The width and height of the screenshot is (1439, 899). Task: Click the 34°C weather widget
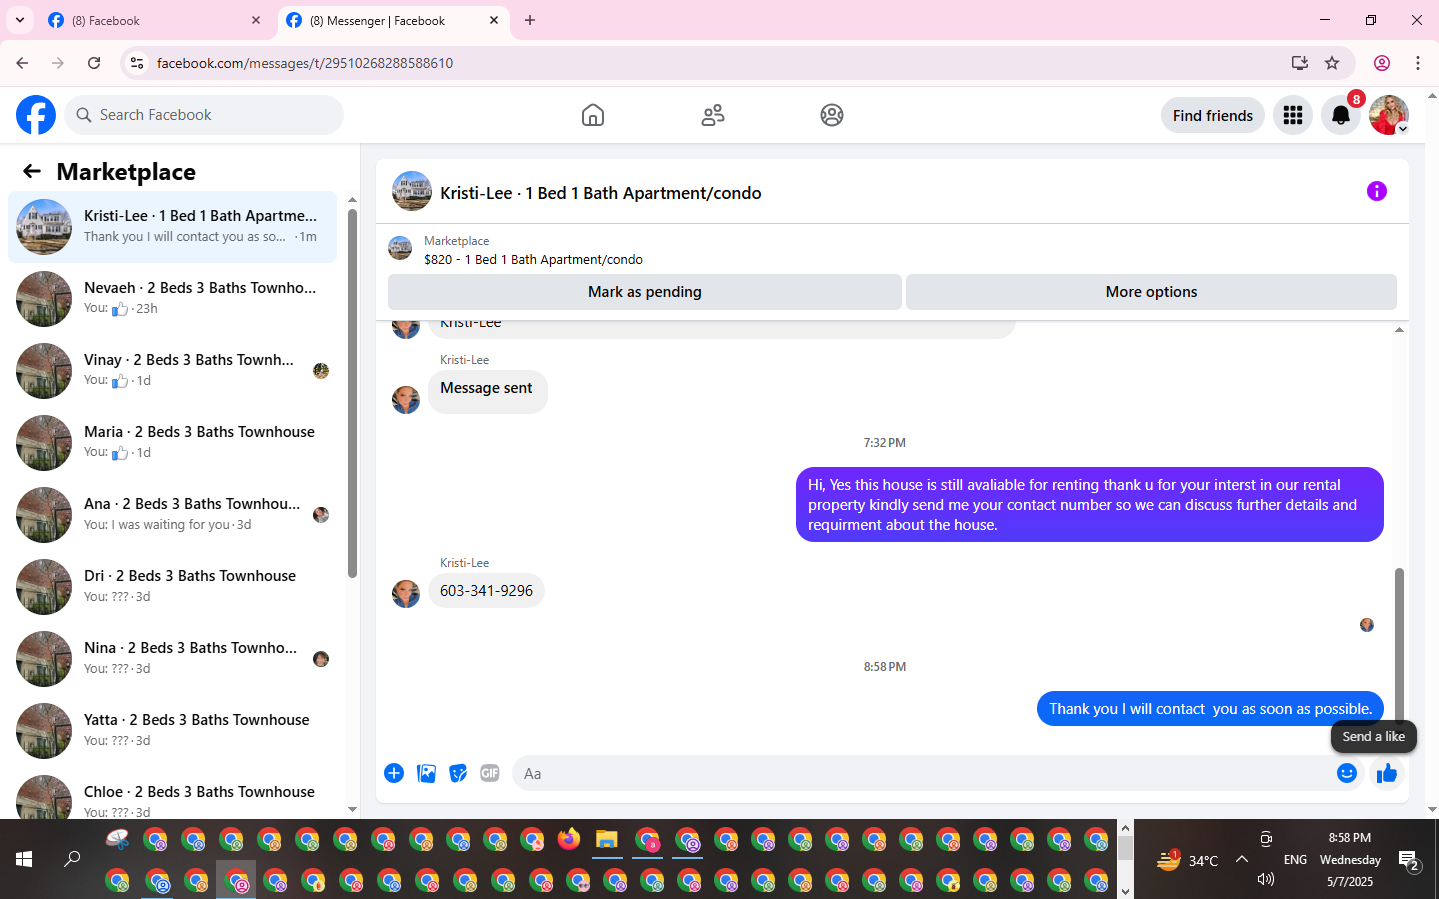(1187, 860)
